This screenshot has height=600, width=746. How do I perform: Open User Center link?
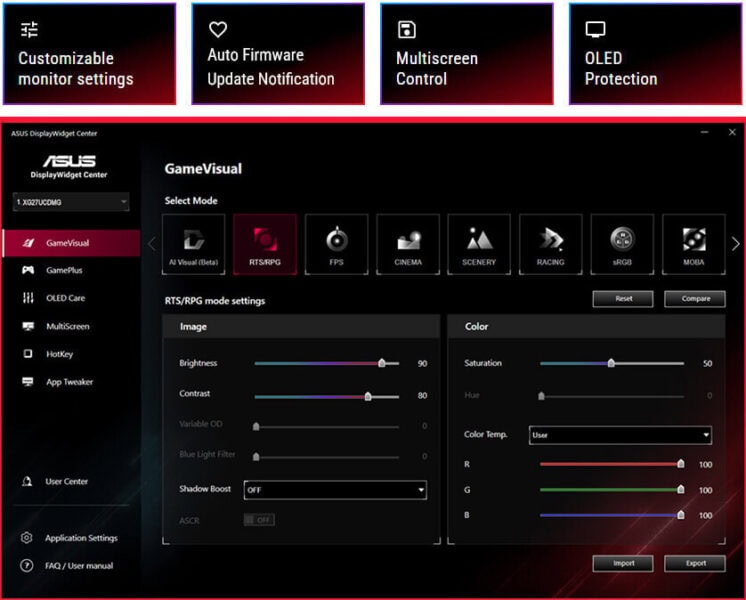point(67,481)
